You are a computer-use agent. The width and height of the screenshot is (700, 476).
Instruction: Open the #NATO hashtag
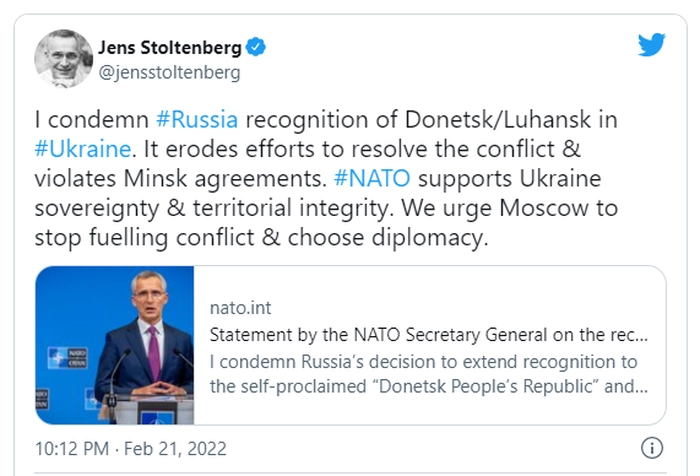(x=372, y=178)
